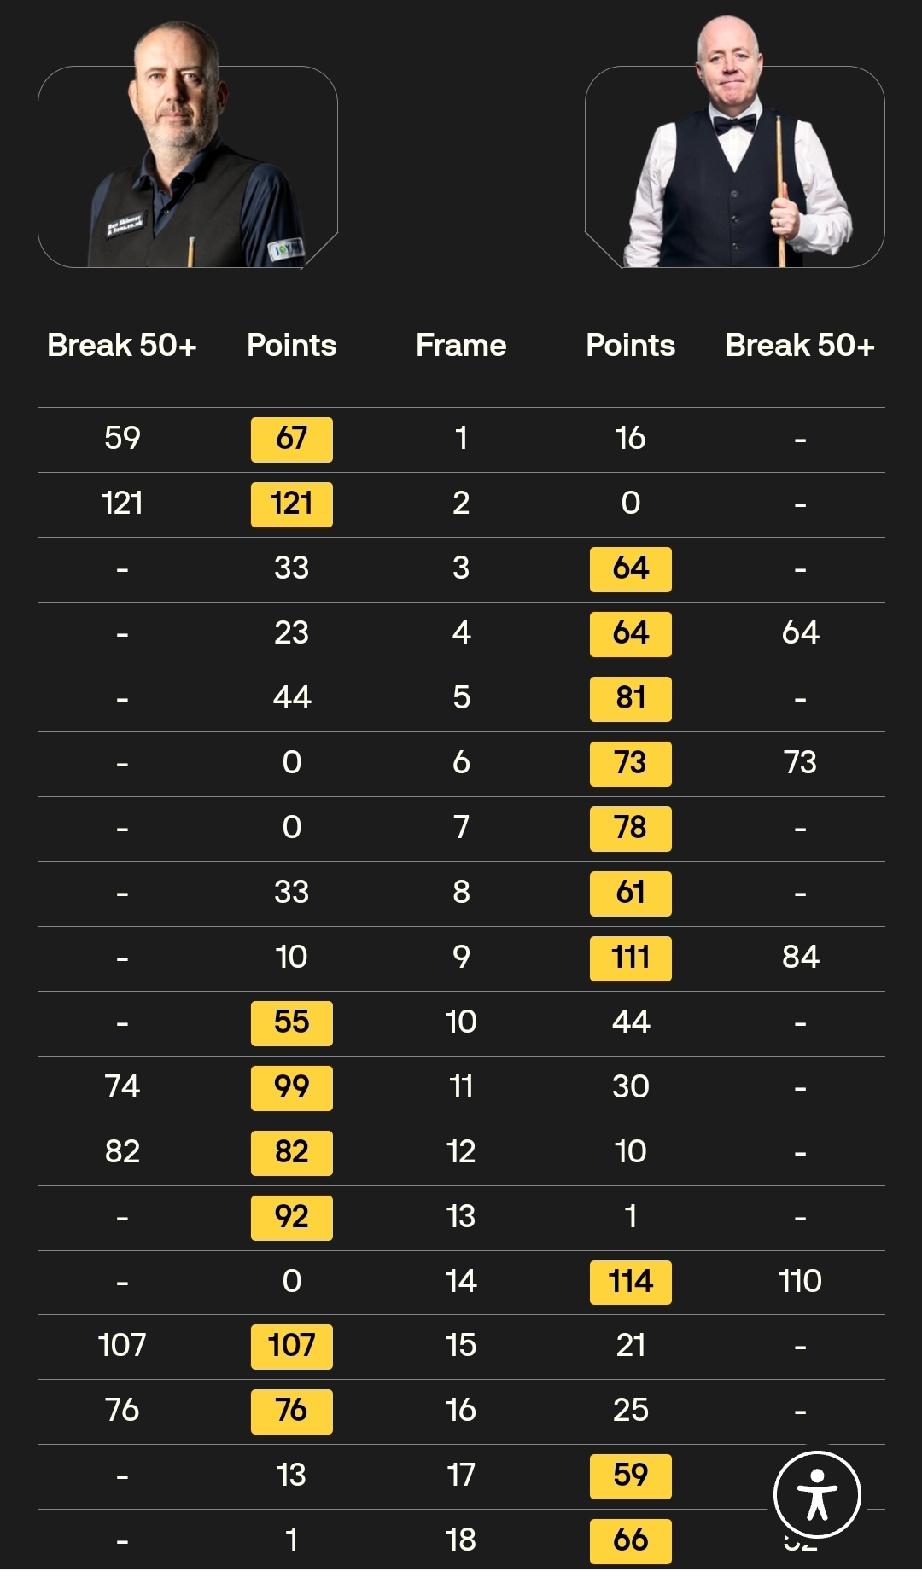Select the left Break 50+ column header
922x1578 pixels.
[x=122, y=346]
